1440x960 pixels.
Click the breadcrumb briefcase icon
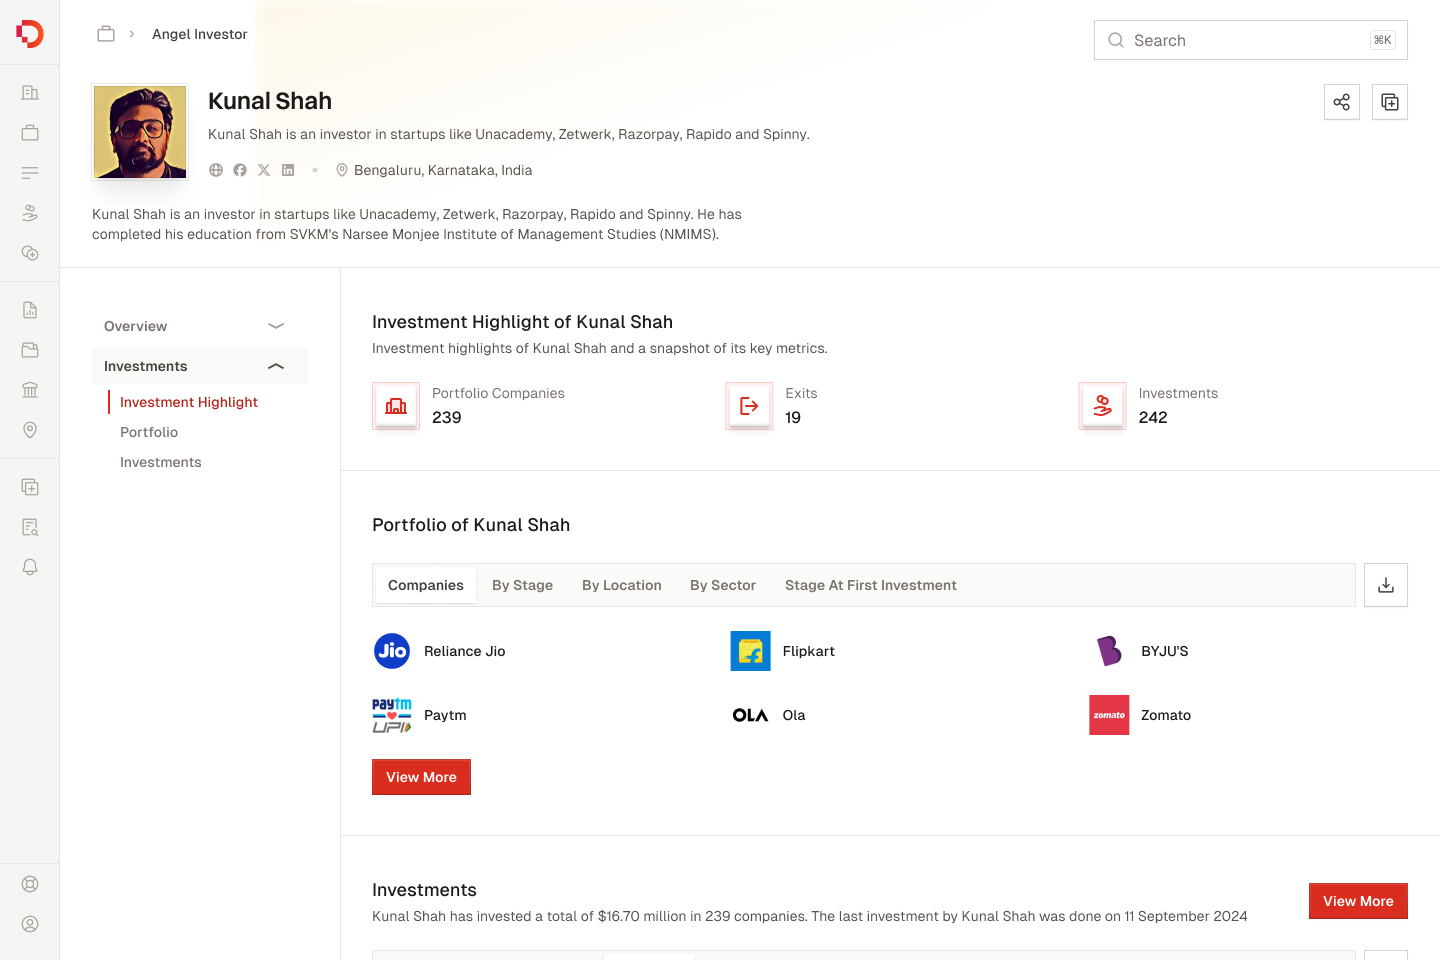click(x=106, y=34)
